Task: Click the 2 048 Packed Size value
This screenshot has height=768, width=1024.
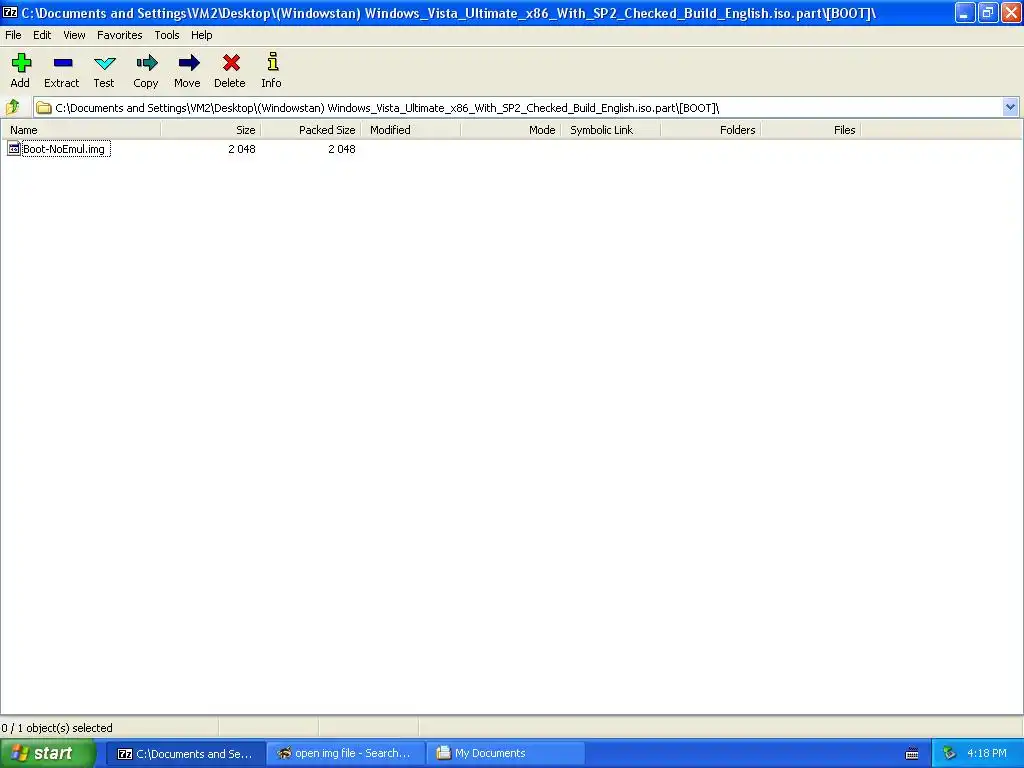Action: 342,149
